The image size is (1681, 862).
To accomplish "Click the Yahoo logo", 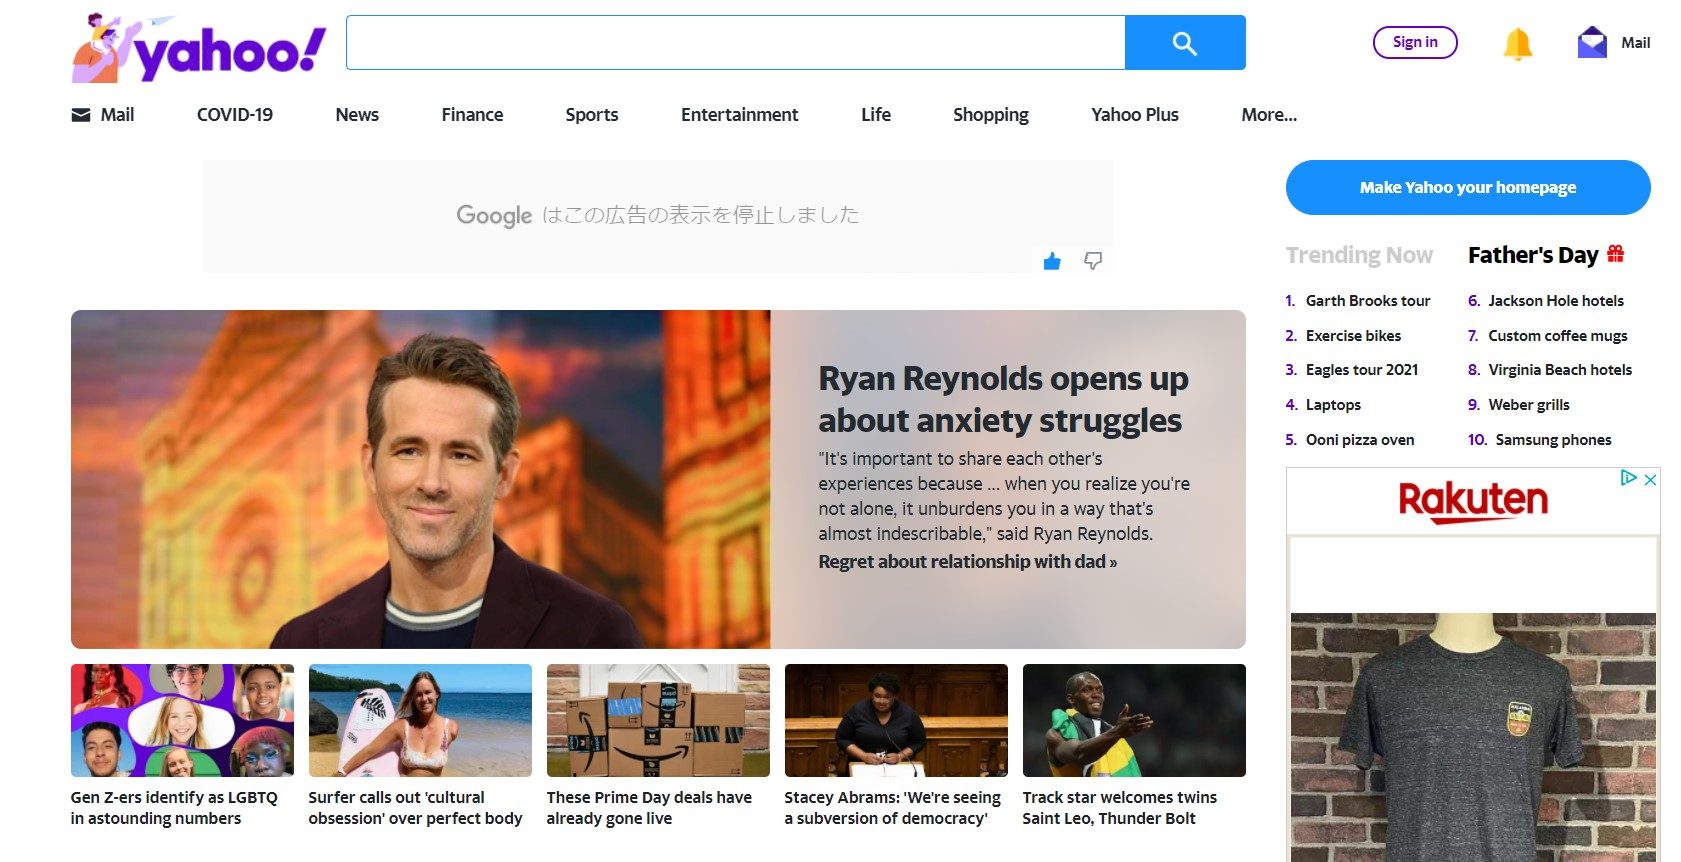I will 200,48.
